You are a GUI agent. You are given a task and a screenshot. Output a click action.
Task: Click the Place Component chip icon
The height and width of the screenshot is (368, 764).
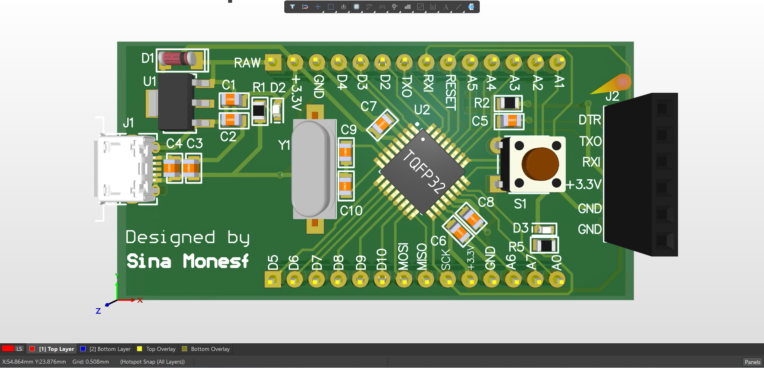point(357,7)
